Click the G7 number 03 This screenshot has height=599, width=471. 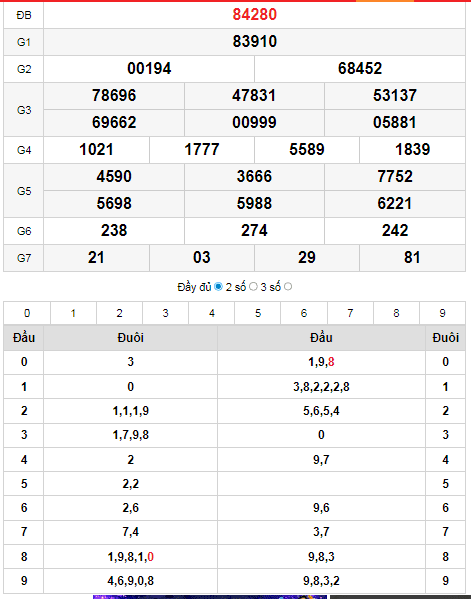pos(202,257)
